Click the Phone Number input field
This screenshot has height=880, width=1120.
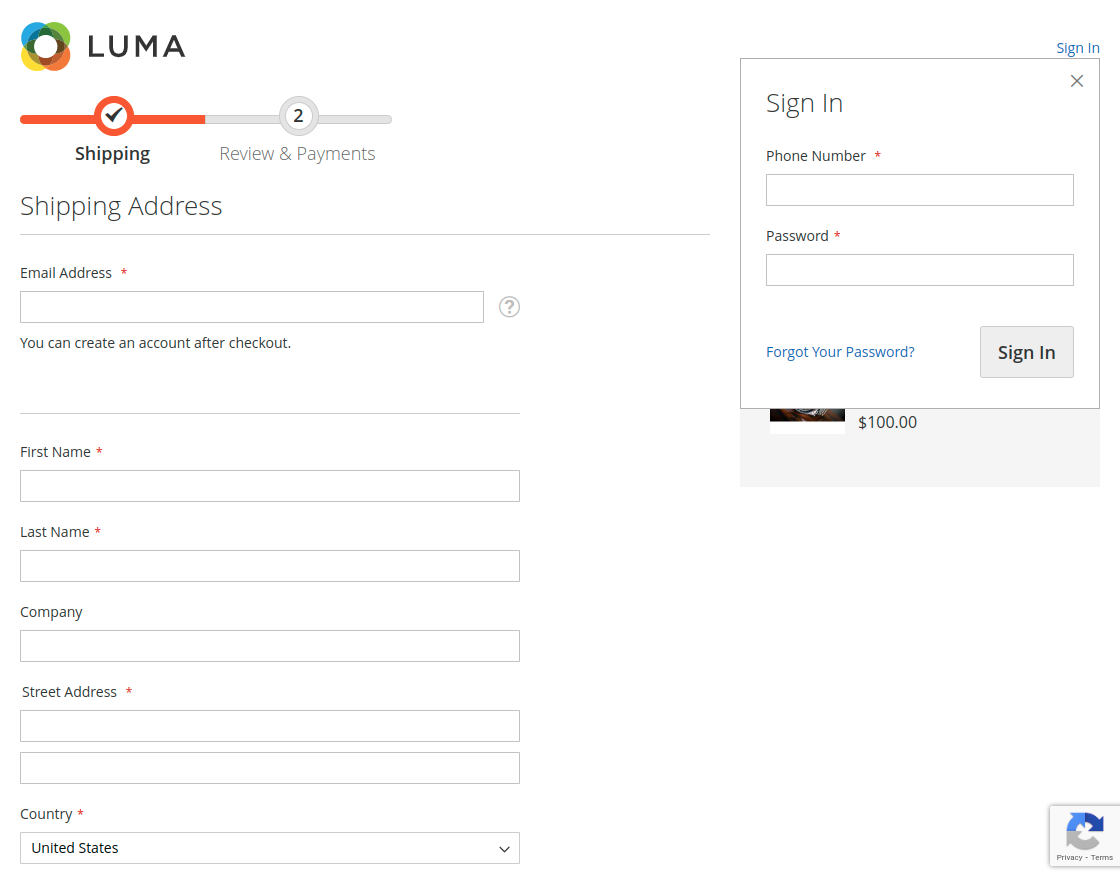pos(919,189)
